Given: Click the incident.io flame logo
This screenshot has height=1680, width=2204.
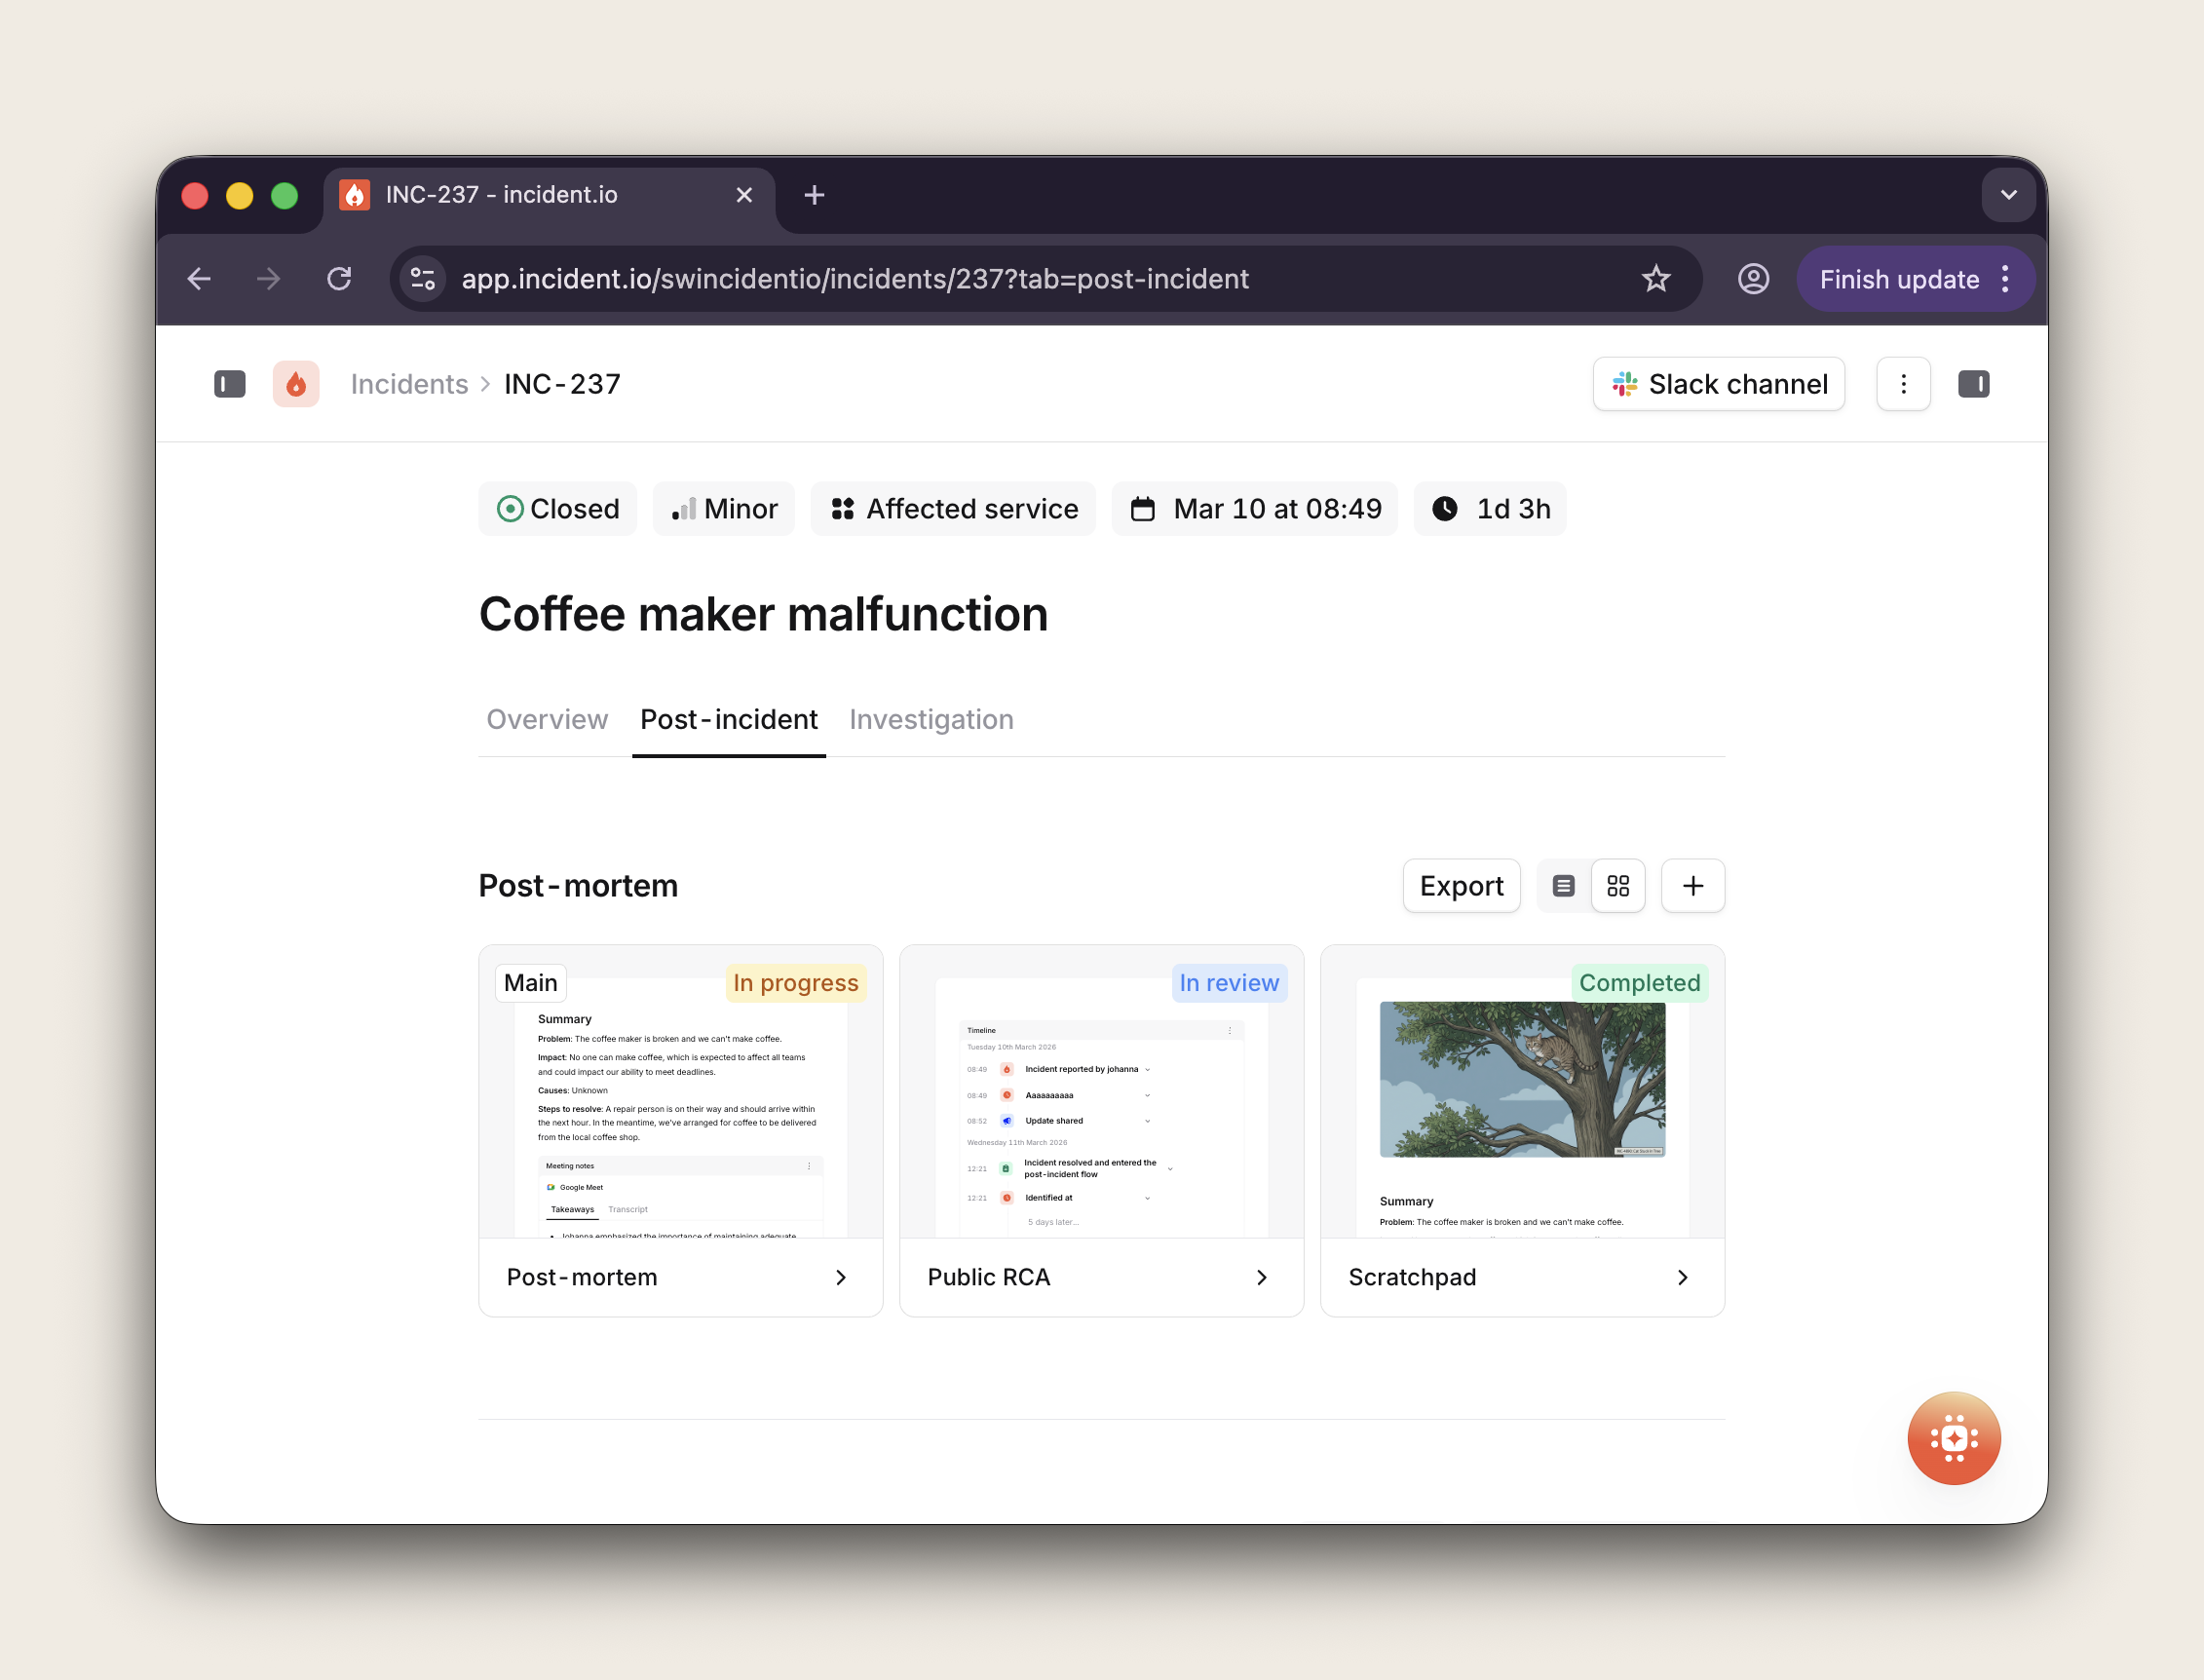Looking at the screenshot, I should pyautogui.click(x=296, y=384).
